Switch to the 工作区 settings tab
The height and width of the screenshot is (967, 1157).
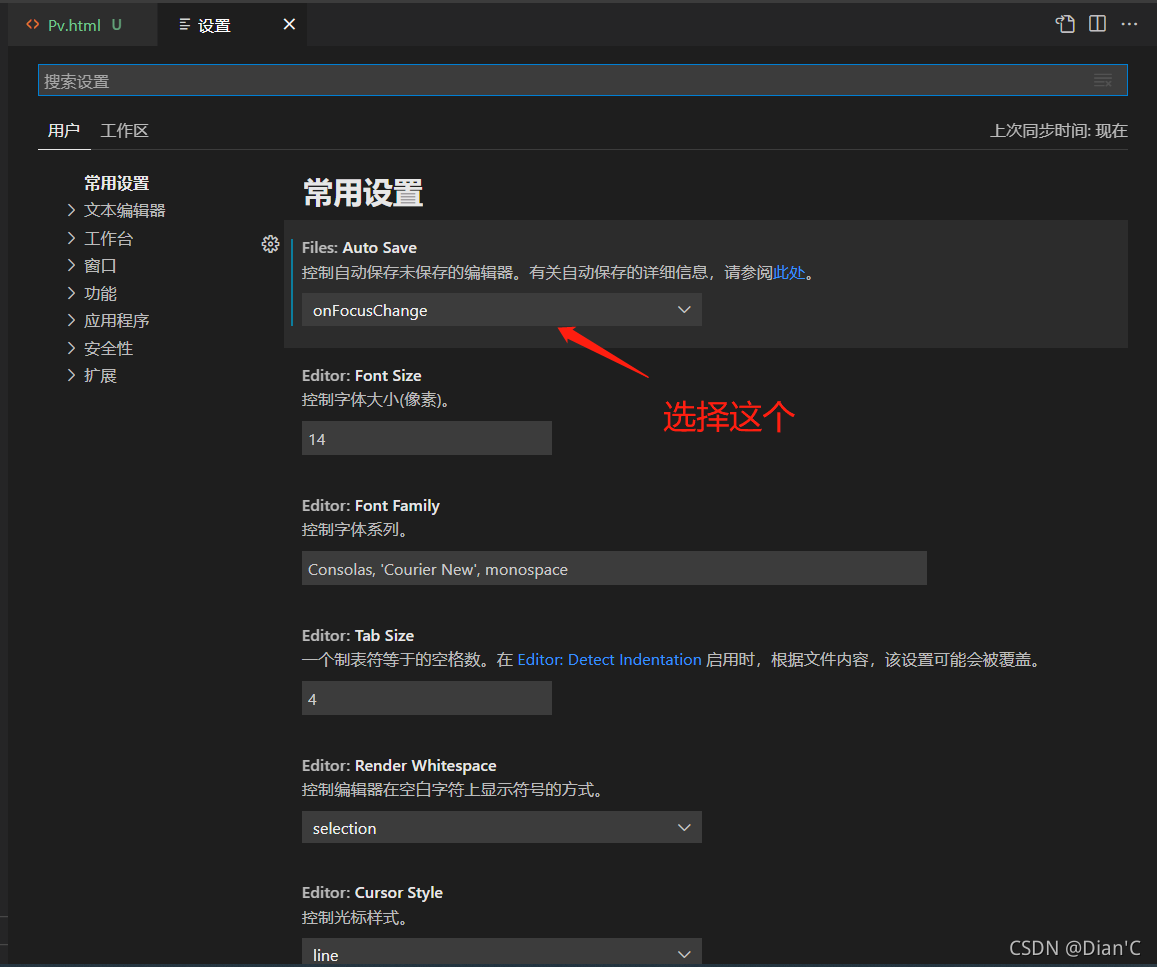124,131
